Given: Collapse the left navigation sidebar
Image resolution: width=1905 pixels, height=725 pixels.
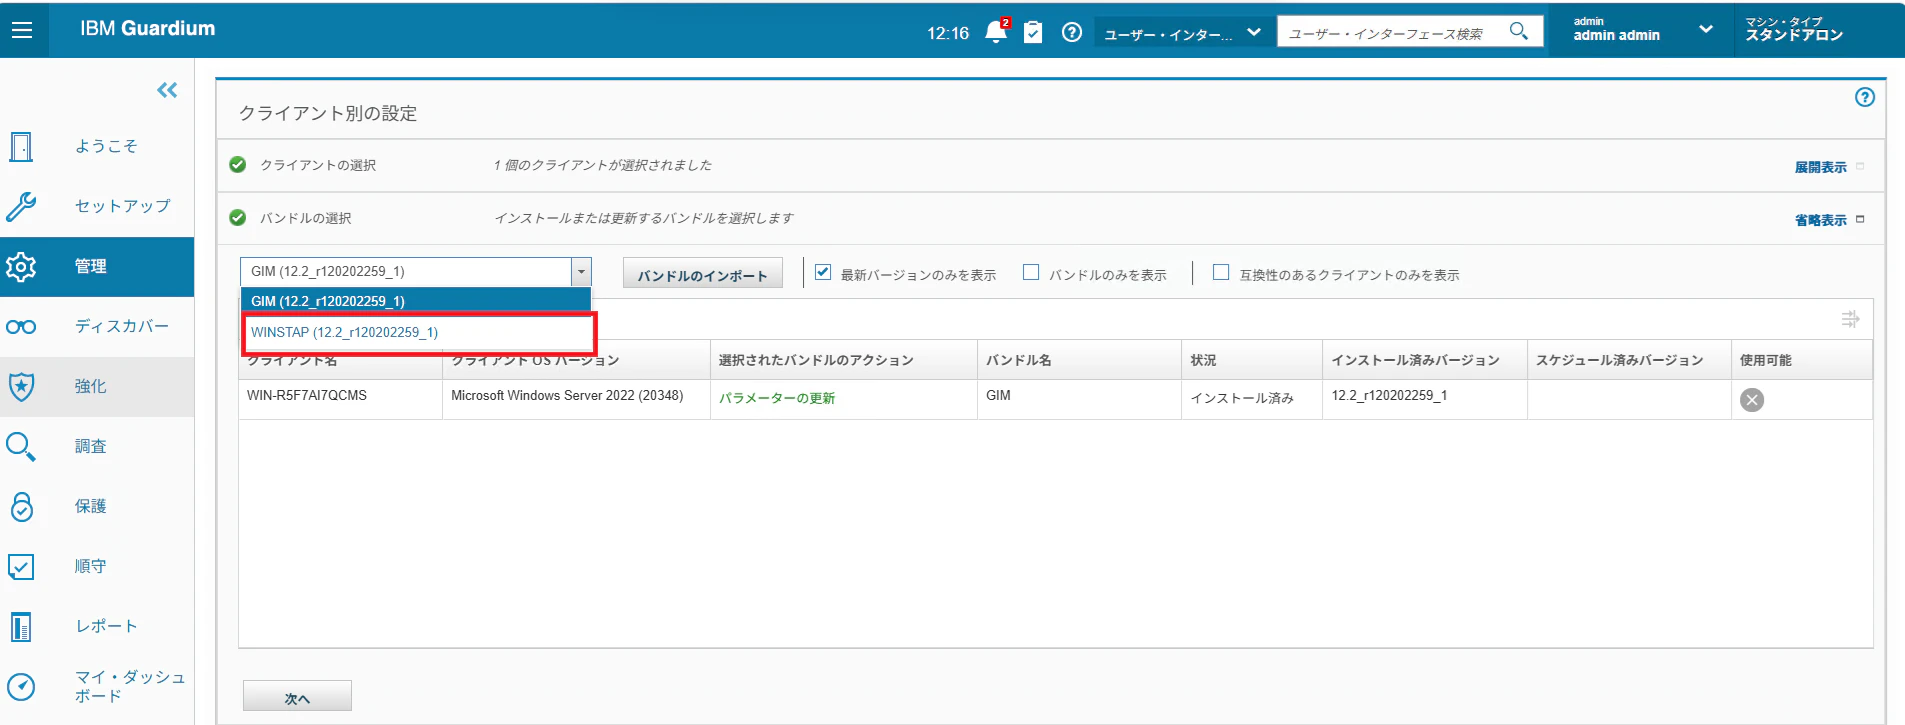Looking at the screenshot, I should [167, 90].
